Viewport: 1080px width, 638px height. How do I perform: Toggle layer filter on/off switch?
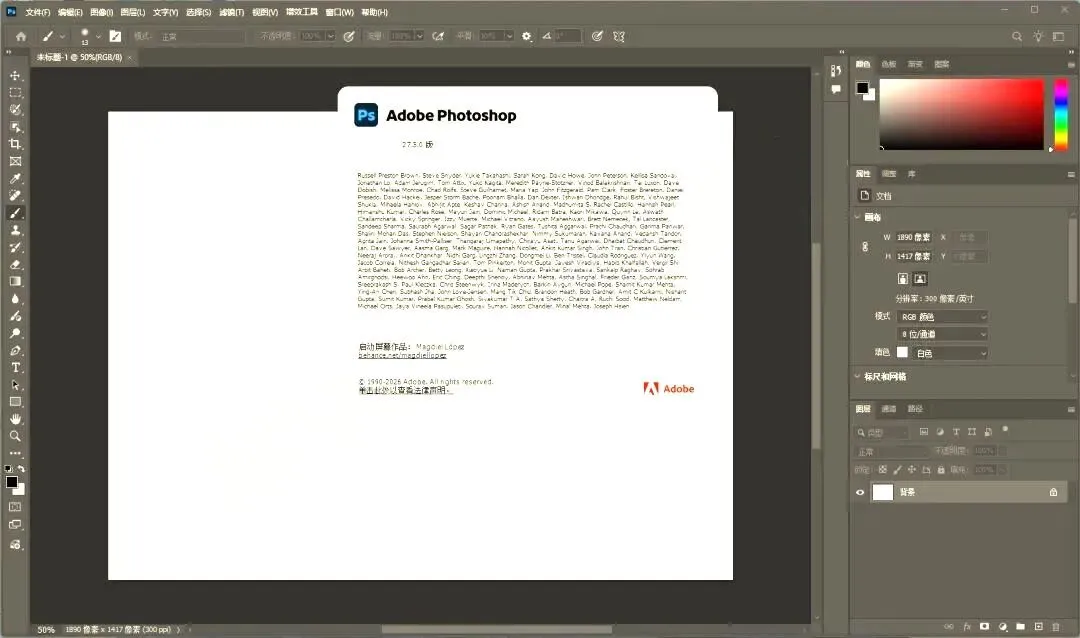tap(1006, 429)
